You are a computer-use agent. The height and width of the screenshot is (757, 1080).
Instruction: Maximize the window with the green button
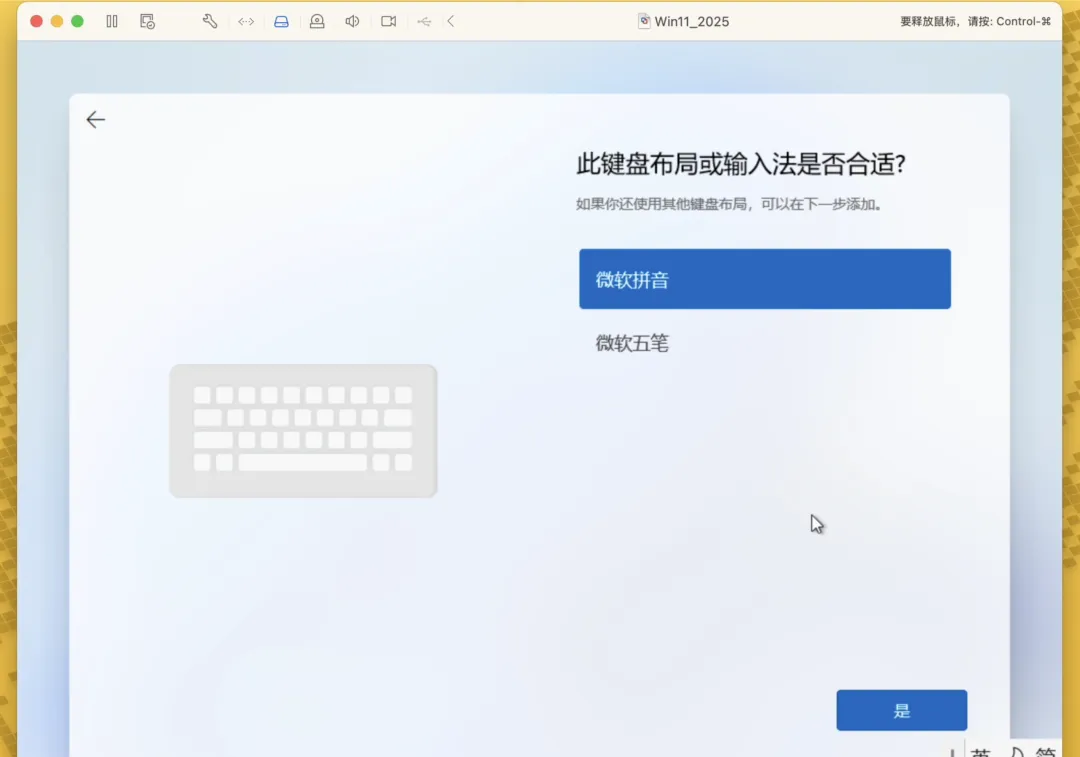(77, 21)
